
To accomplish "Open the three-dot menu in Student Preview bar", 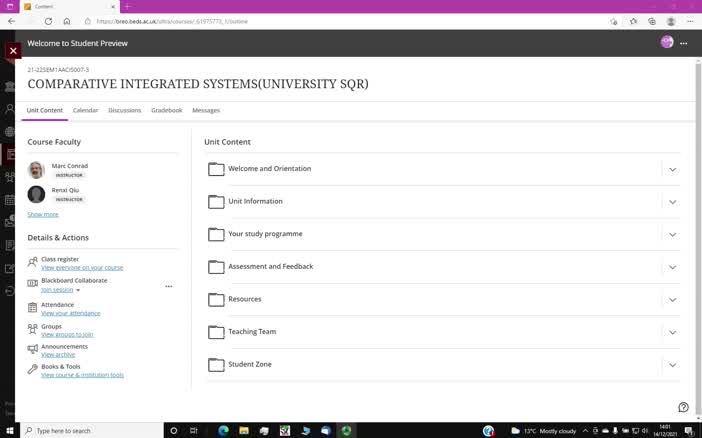I will point(684,43).
